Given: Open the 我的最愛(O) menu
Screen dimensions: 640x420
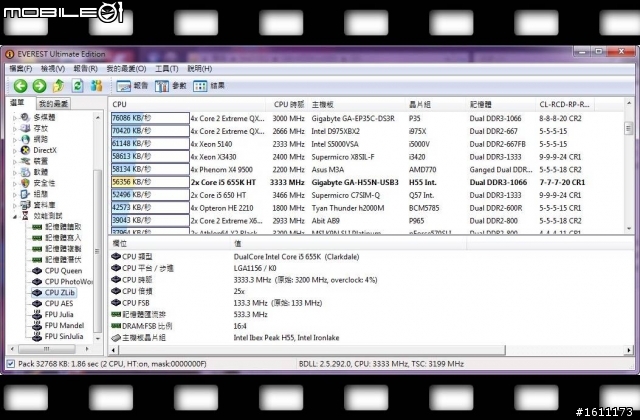Looking at the screenshot, I should click(x=126, y=69).
